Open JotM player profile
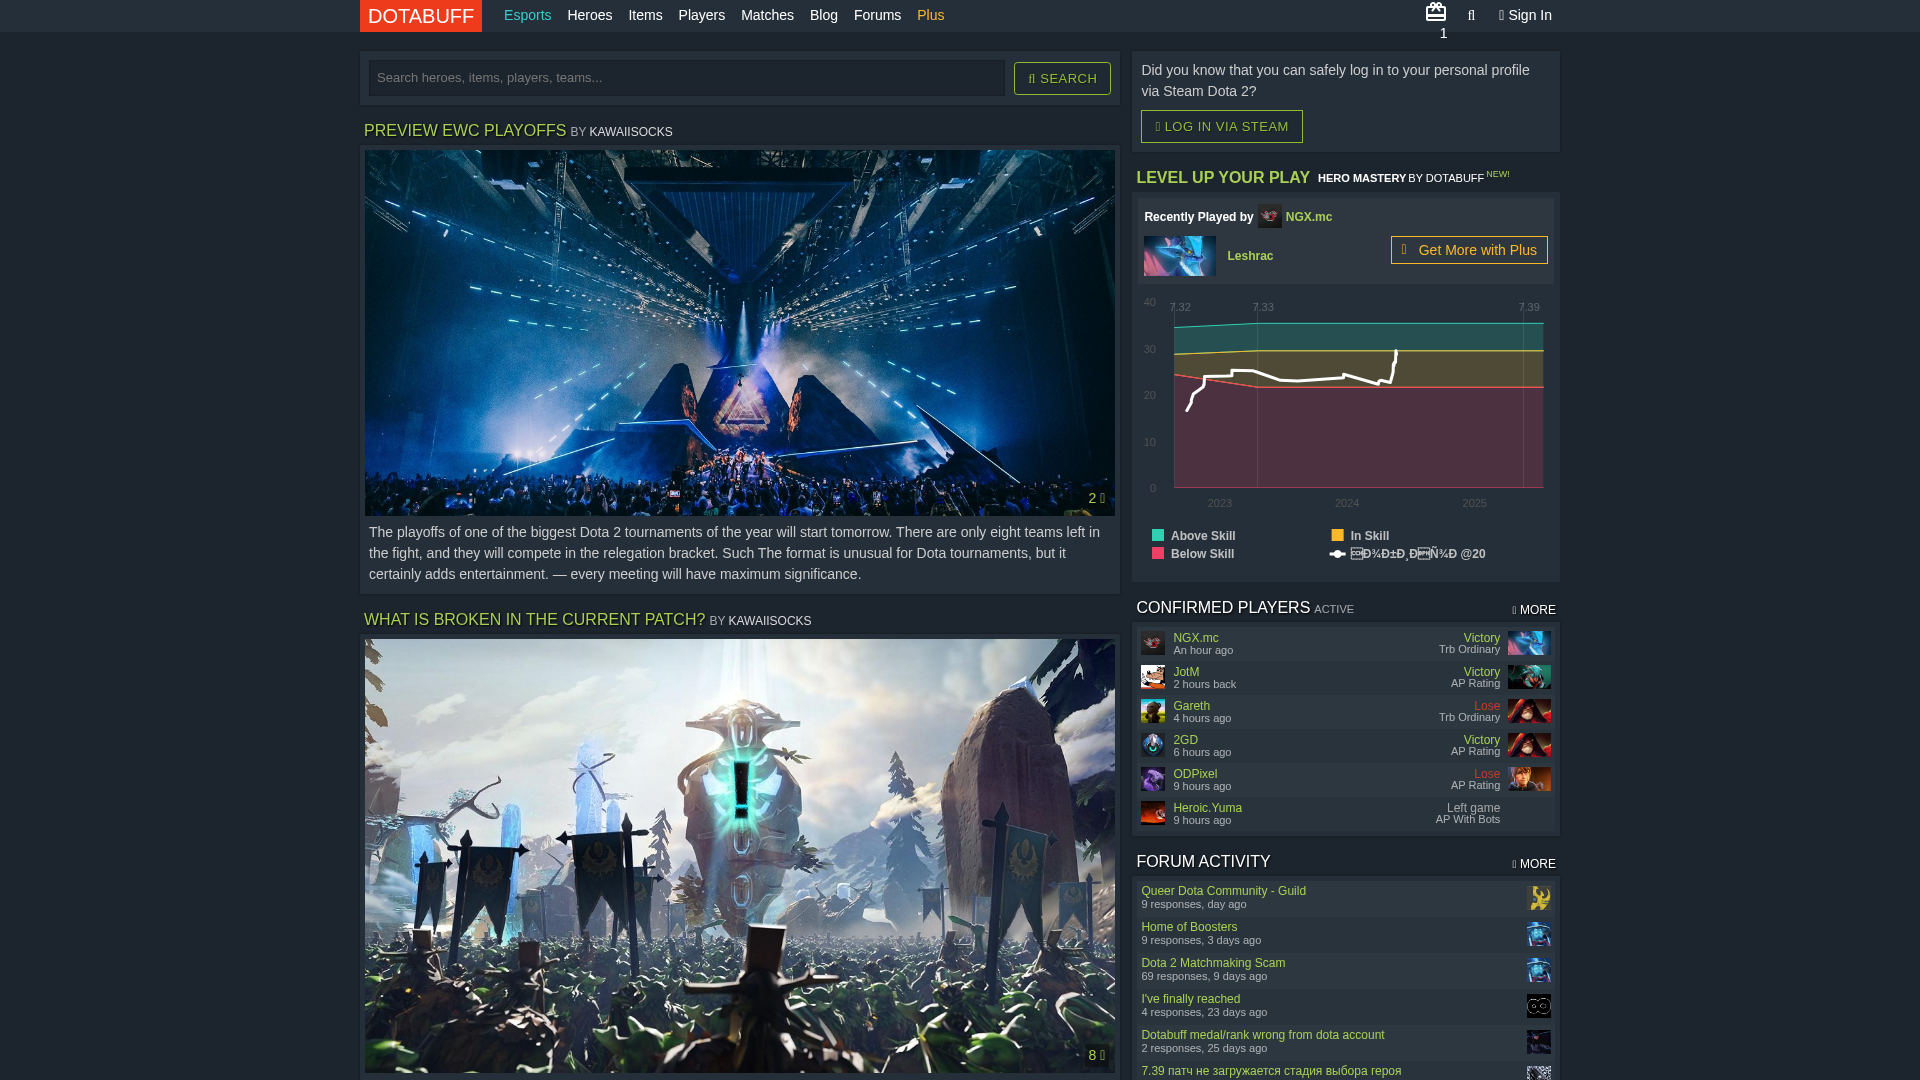 coord(1186,672)
